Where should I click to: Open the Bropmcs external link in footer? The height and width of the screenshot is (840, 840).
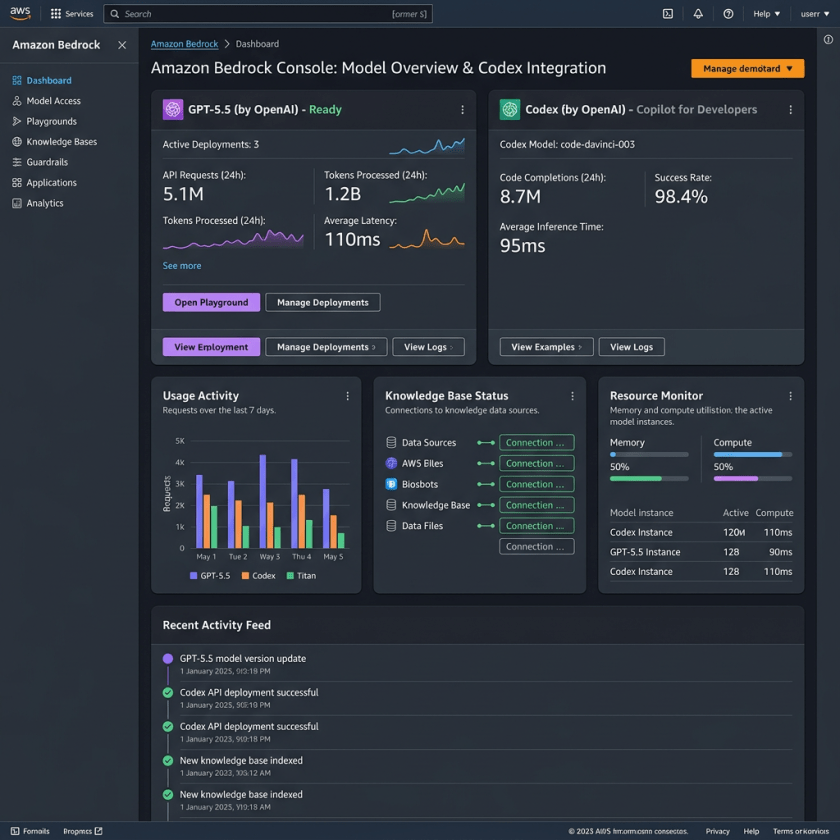(x=82, y=831)
